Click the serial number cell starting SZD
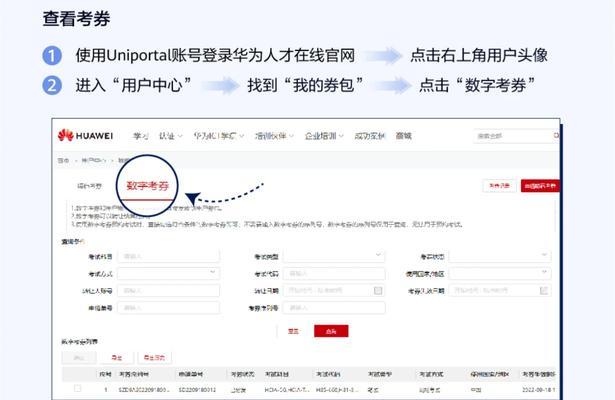Screen dimensions: 615x400 coord(144,390)
